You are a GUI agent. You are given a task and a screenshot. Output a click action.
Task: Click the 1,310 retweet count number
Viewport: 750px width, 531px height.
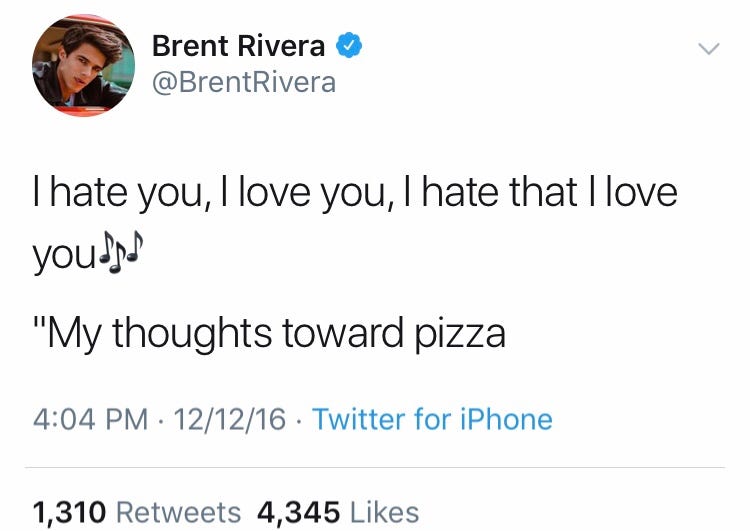(x=70, y=512)
